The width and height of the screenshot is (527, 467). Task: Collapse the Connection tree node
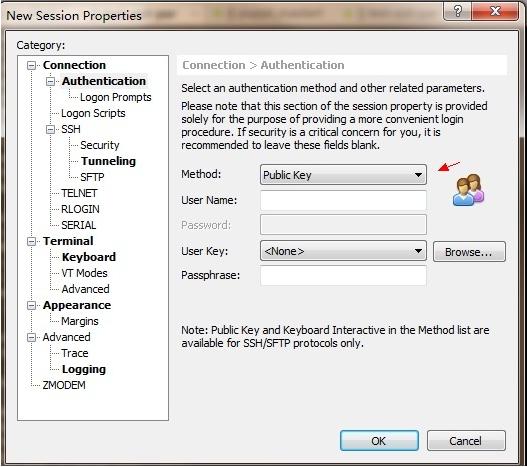[31, 65]
